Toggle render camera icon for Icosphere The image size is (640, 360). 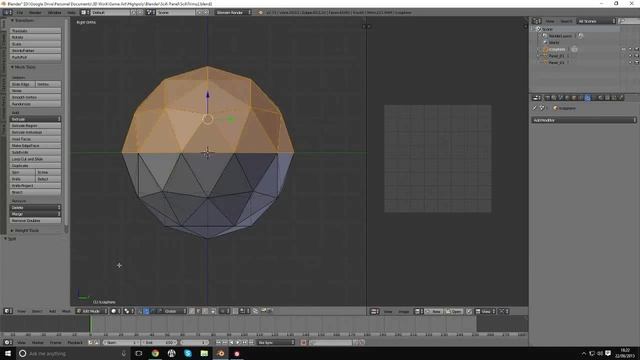click(x=637, y=49)
